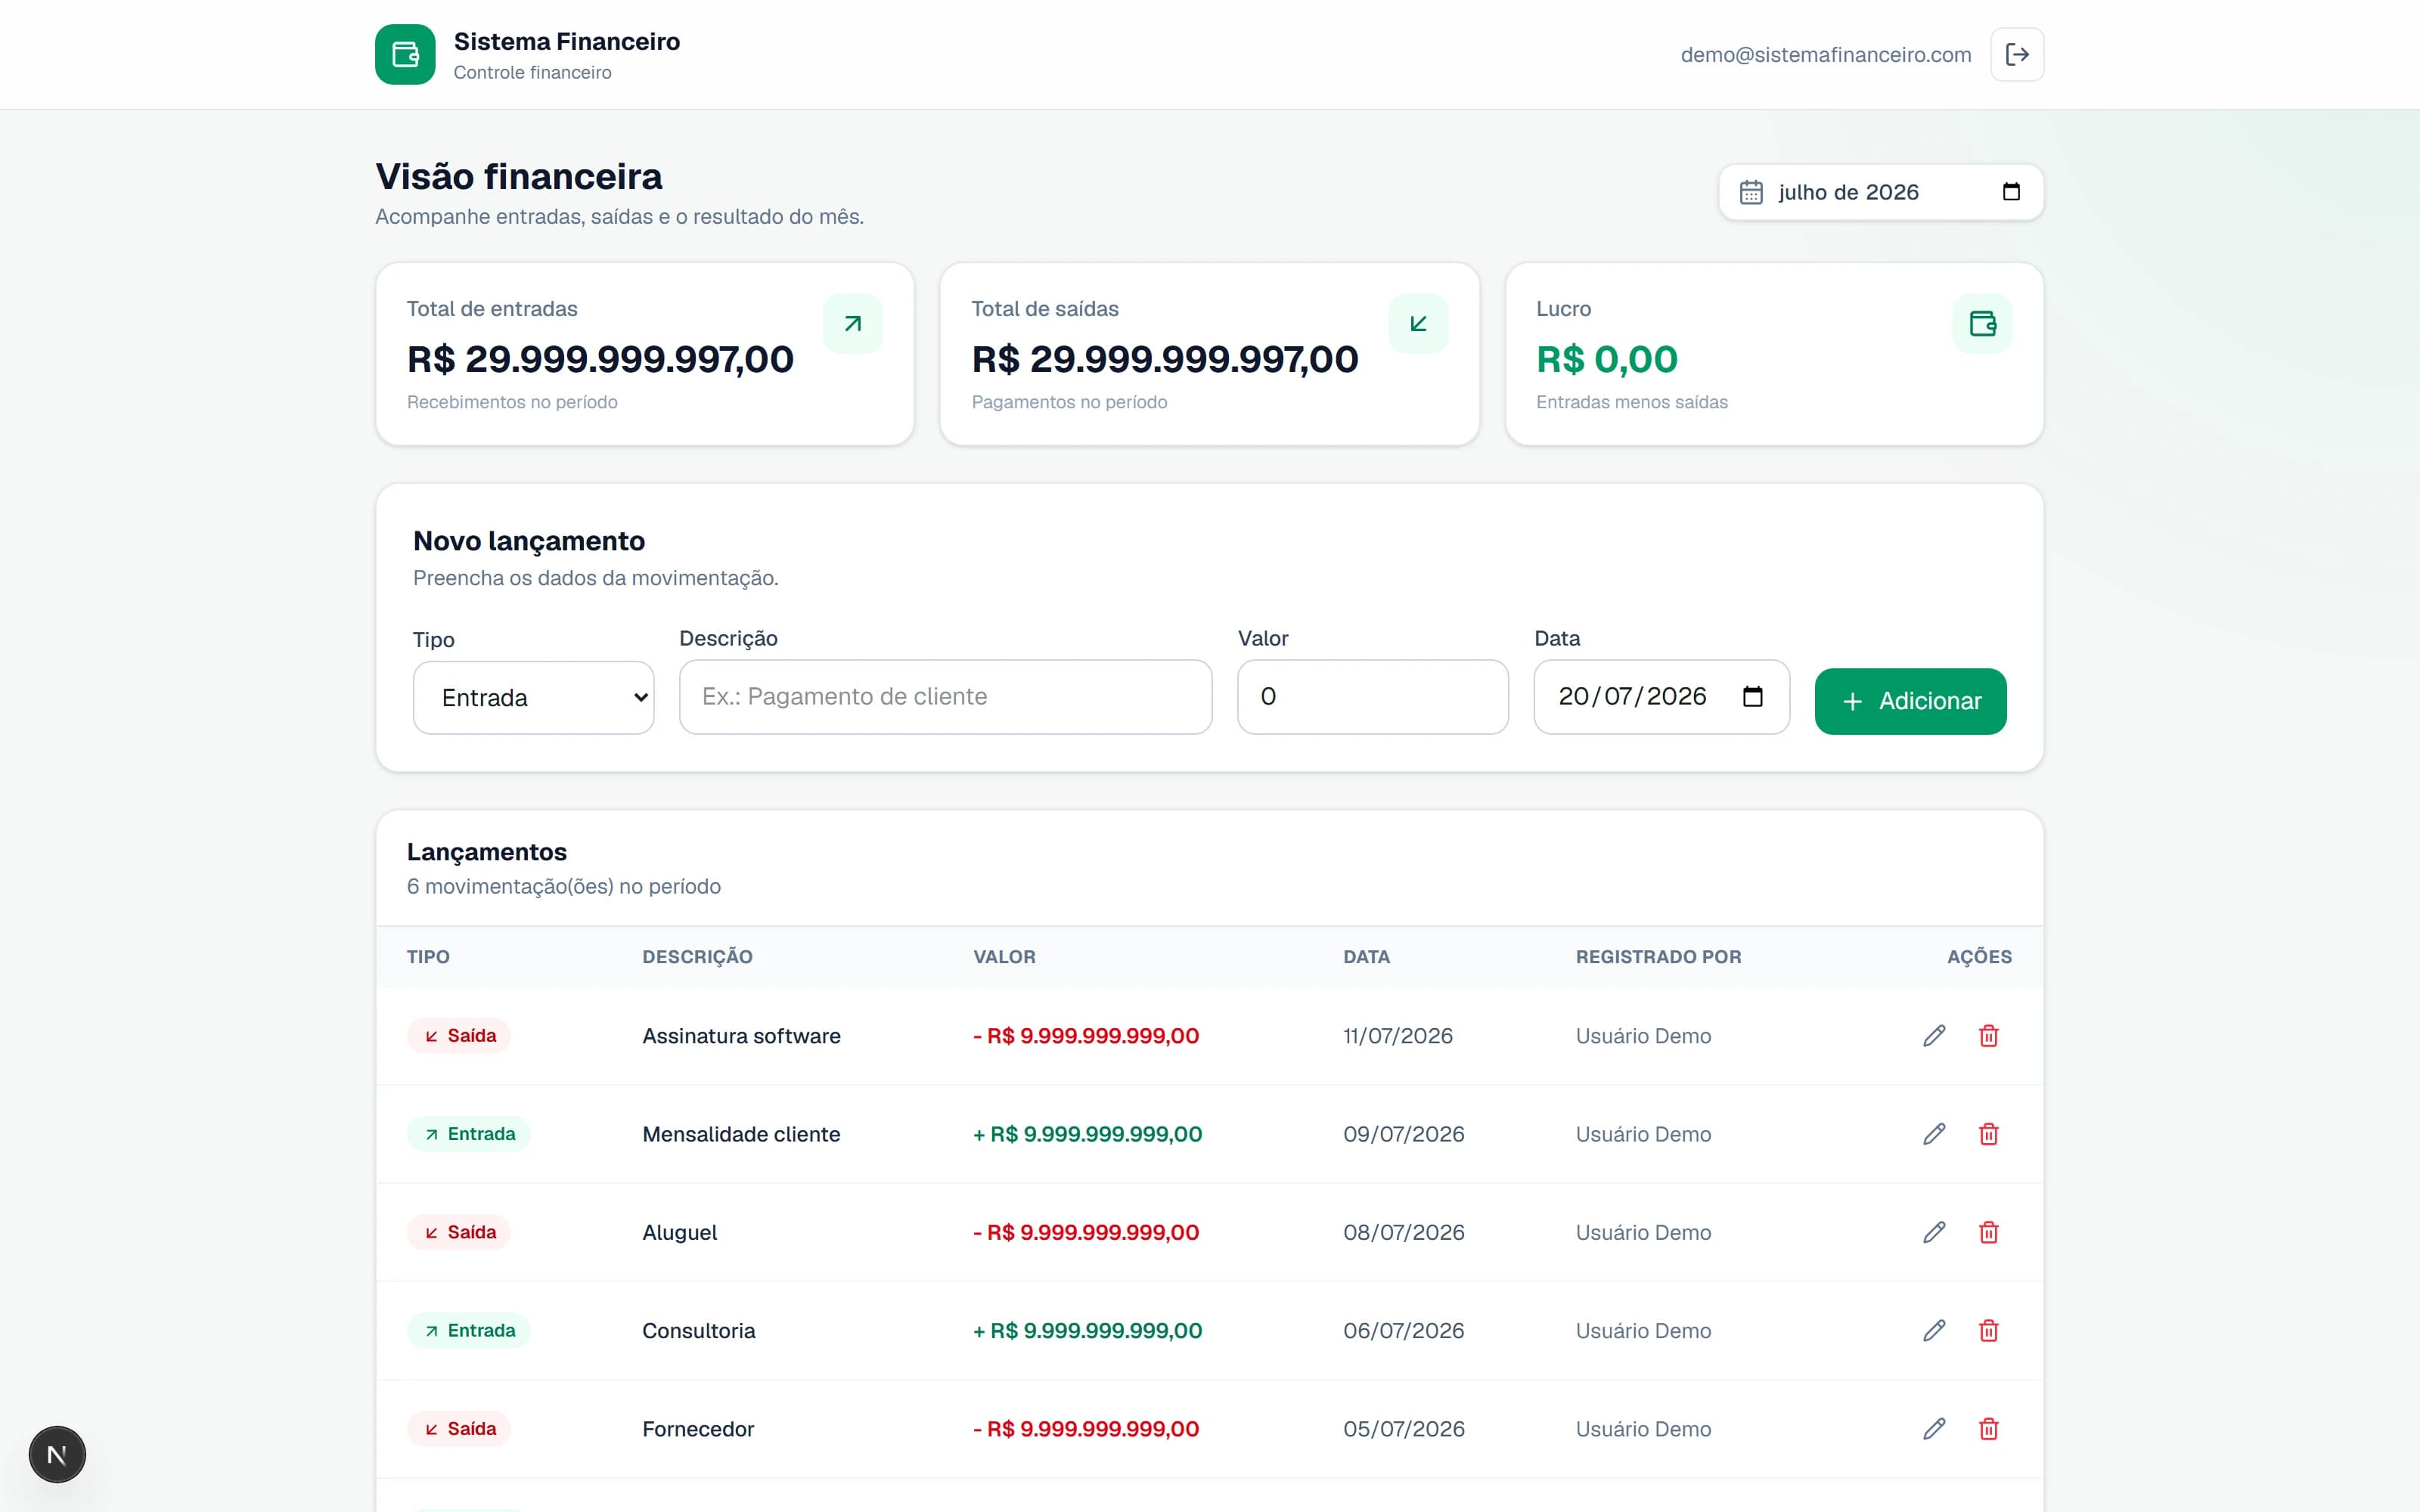Open the Tipo dropdown showing Entrada
This screenshot has width=2420, height=1512.
click(533, 697)
